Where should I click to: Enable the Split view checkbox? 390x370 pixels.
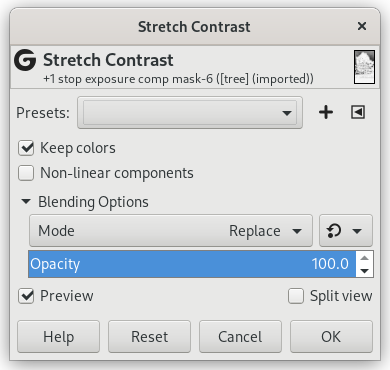tap(296, 296)
